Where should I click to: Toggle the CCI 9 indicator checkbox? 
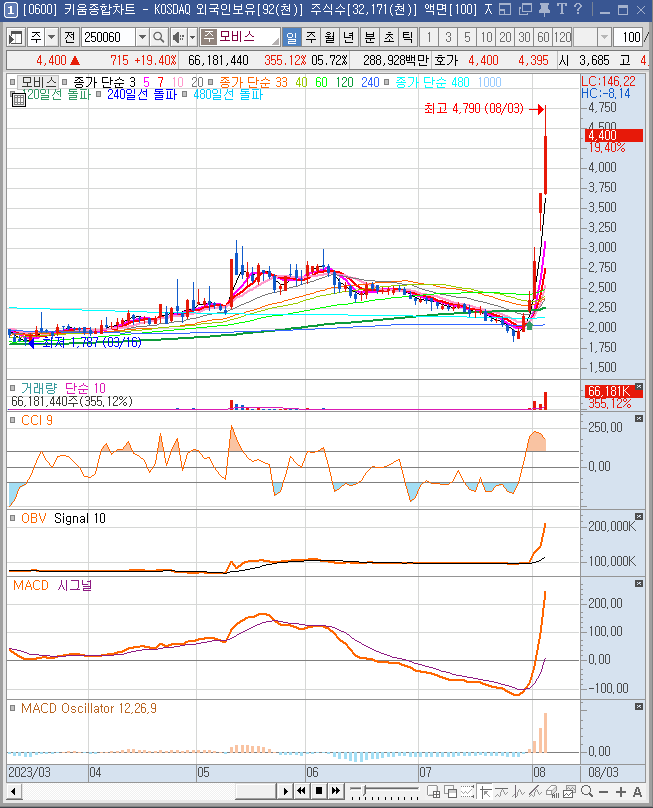click(12, 420)
